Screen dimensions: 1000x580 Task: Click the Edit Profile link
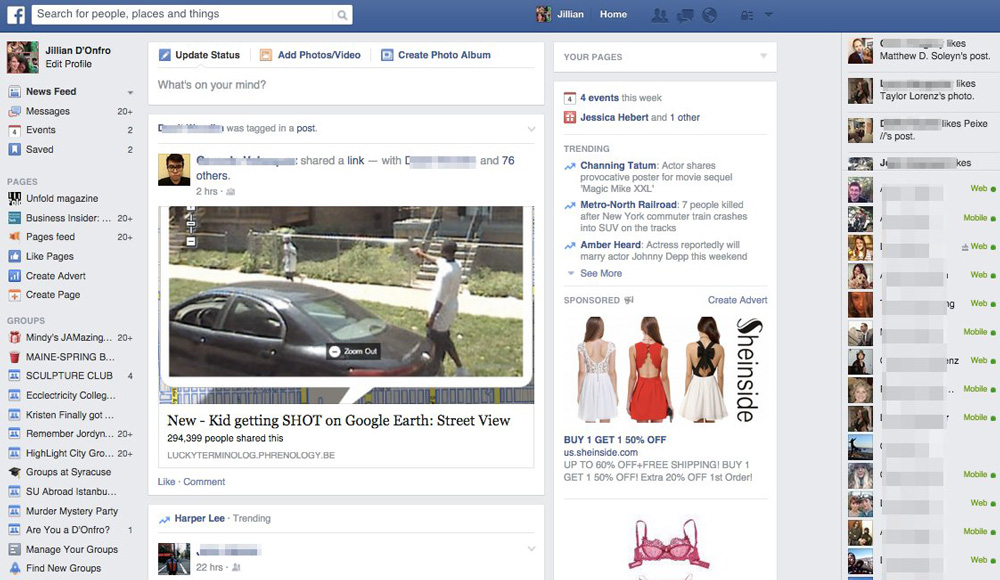click(x=68, y=64)
